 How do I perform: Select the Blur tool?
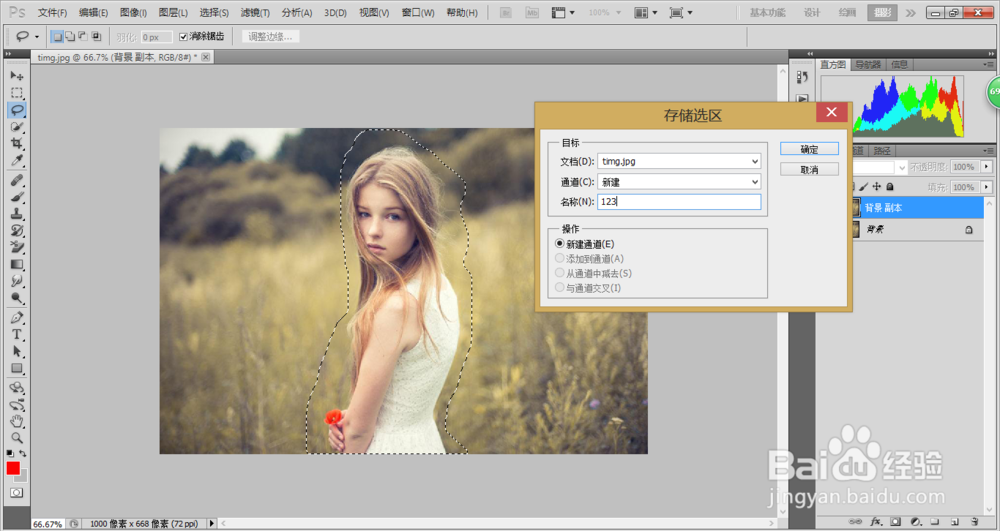pyautogui.click(x=17, y=281)
